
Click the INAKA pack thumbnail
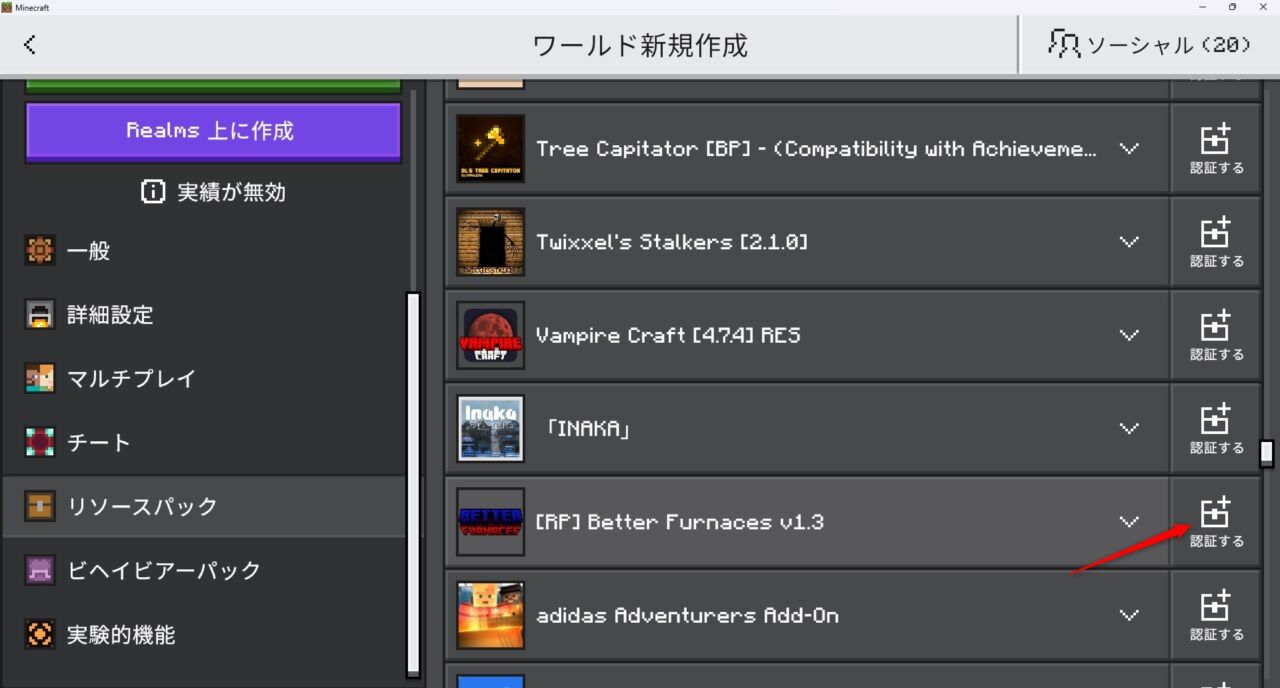click(490, 428)
